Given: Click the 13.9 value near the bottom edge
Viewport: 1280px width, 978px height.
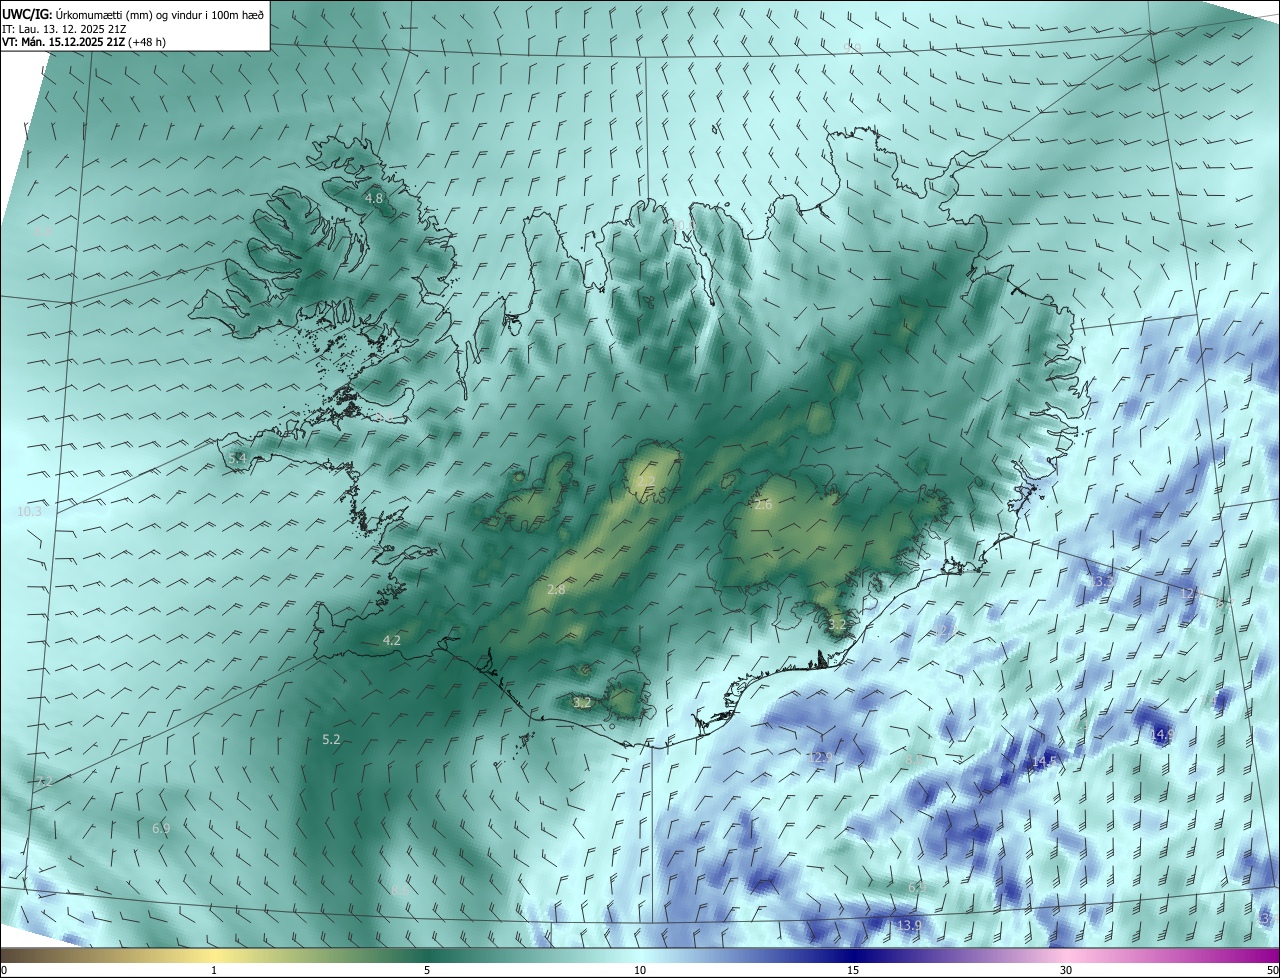Looking at the screenshot, I should pyautogui.click(x=908, y=925).
